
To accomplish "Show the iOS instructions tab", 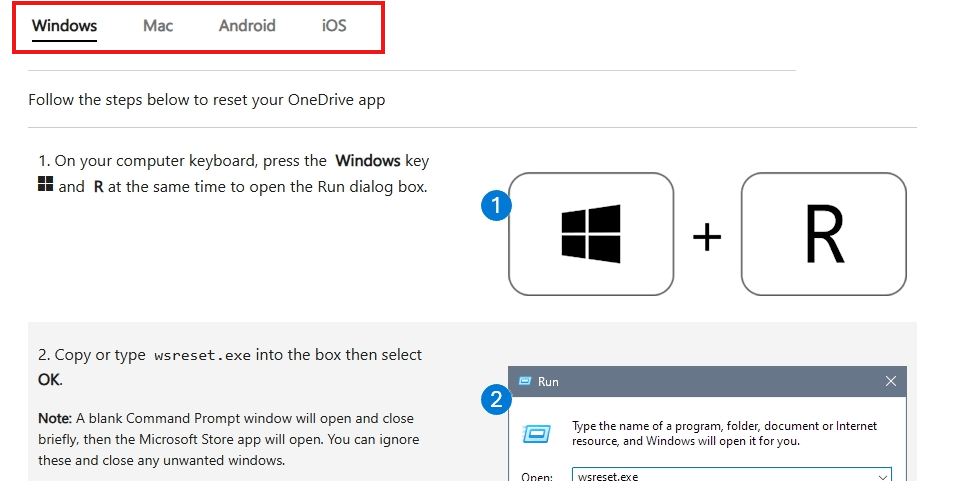I will [x=334, y=26].
